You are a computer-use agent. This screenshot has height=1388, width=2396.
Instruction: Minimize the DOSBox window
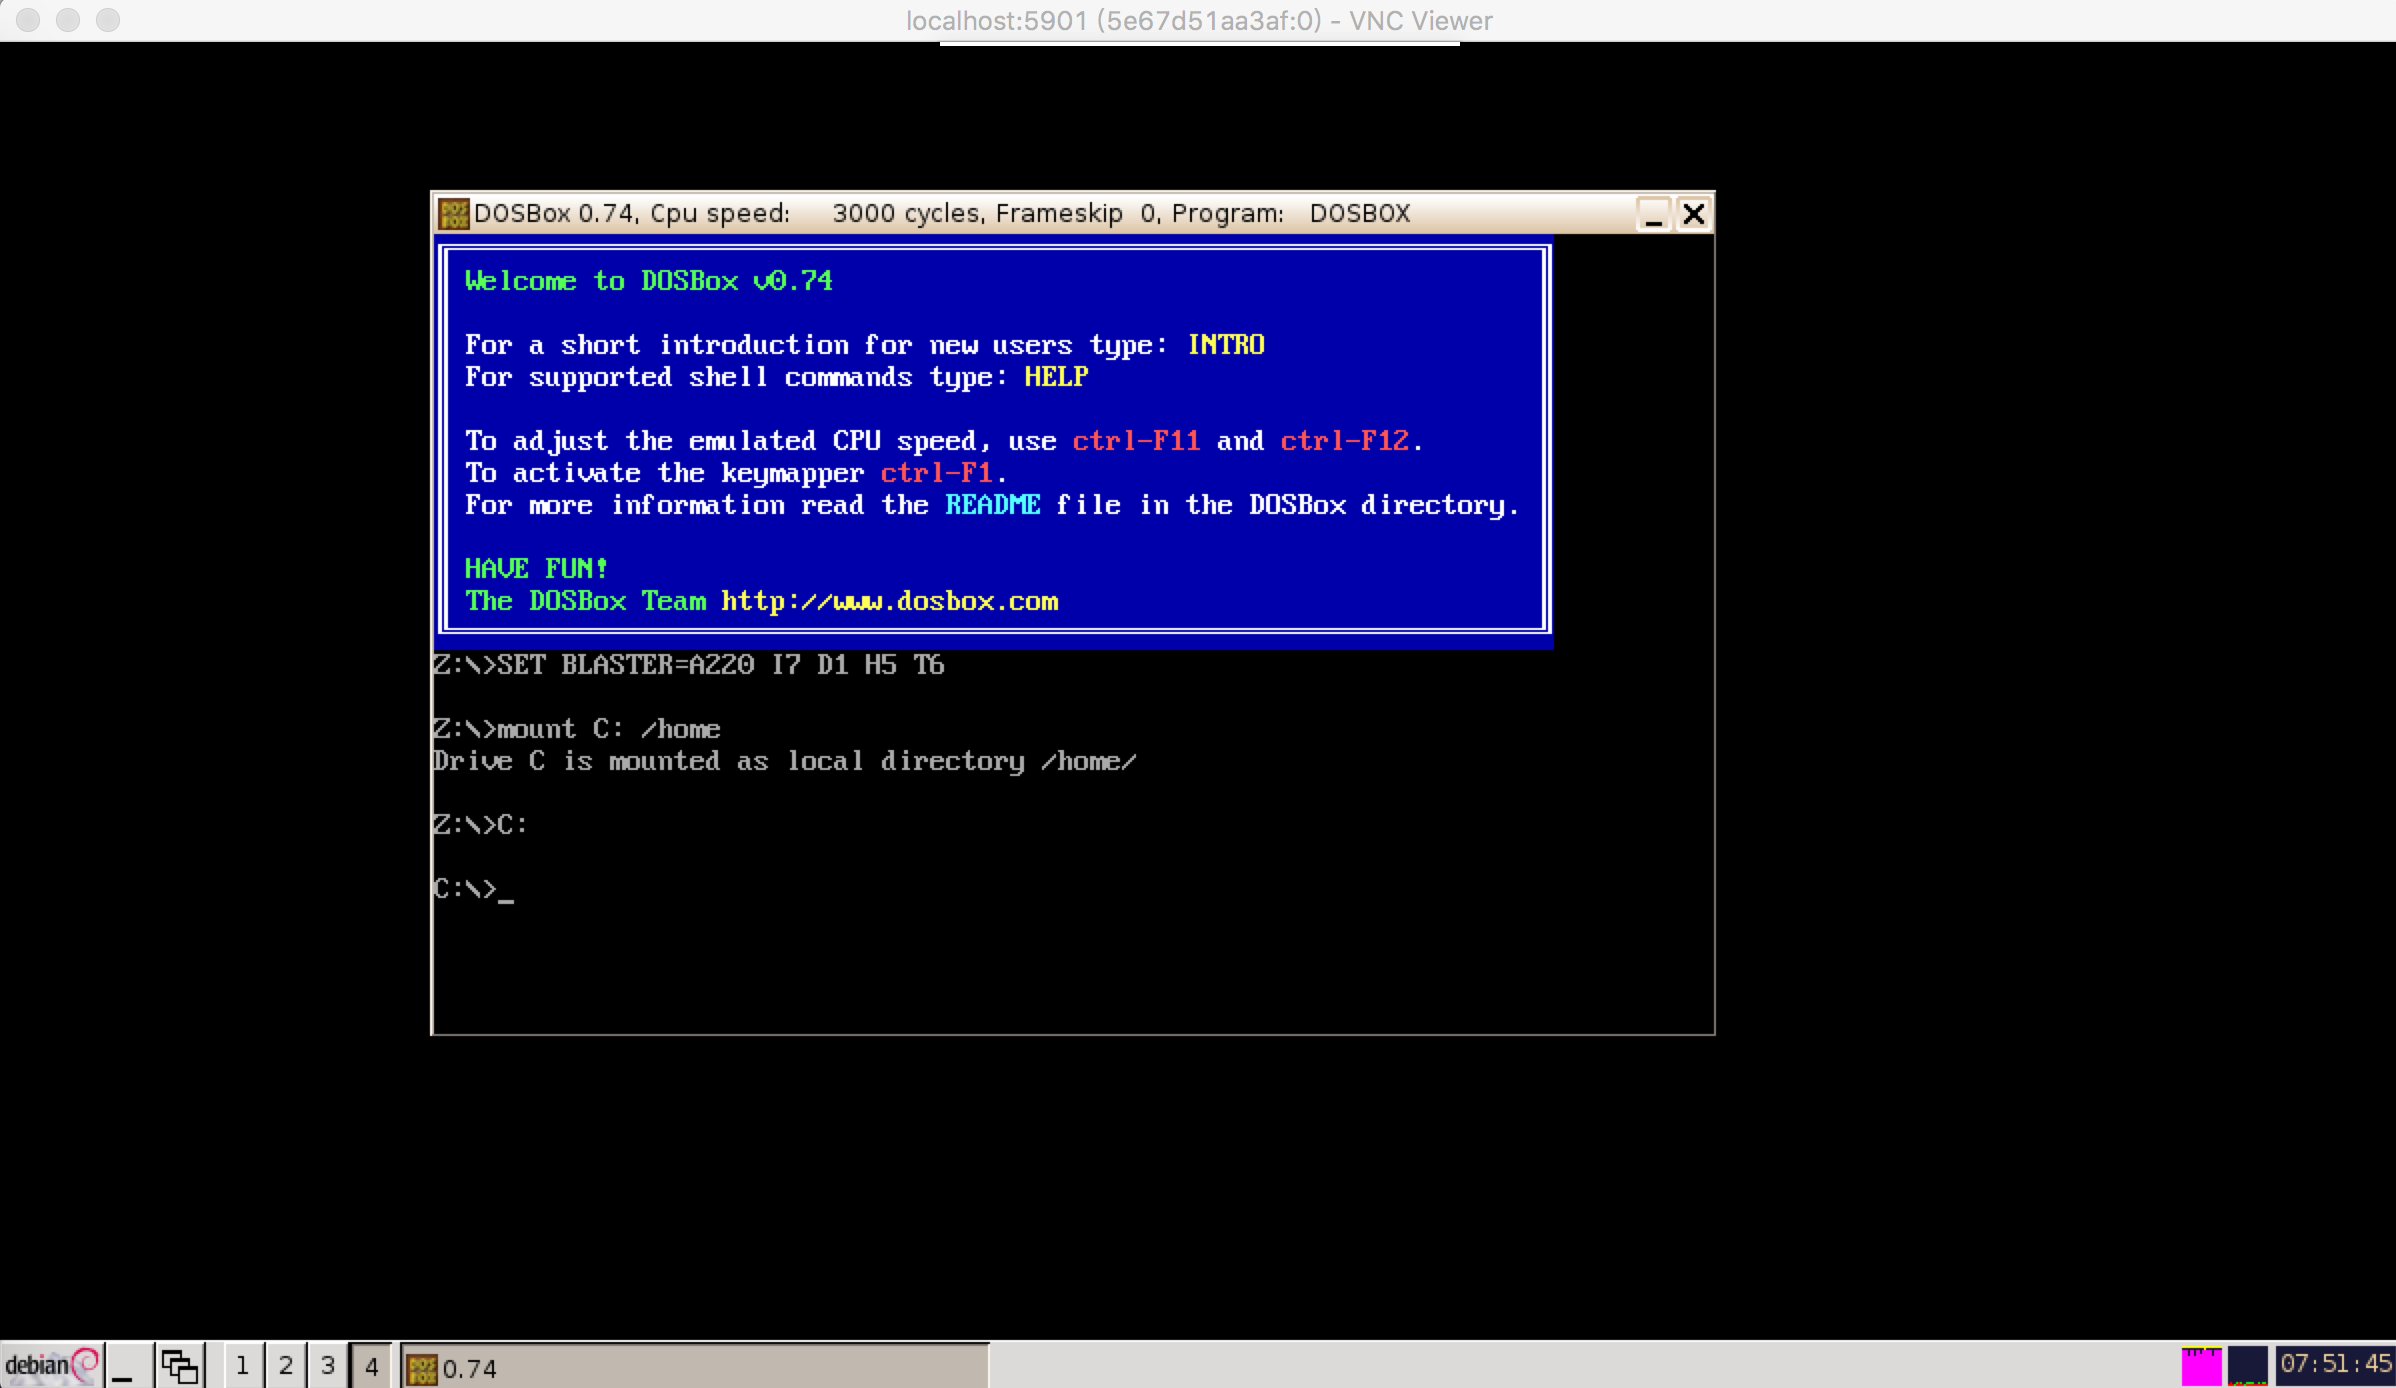pyautogui.click(x=1653, y=214)
